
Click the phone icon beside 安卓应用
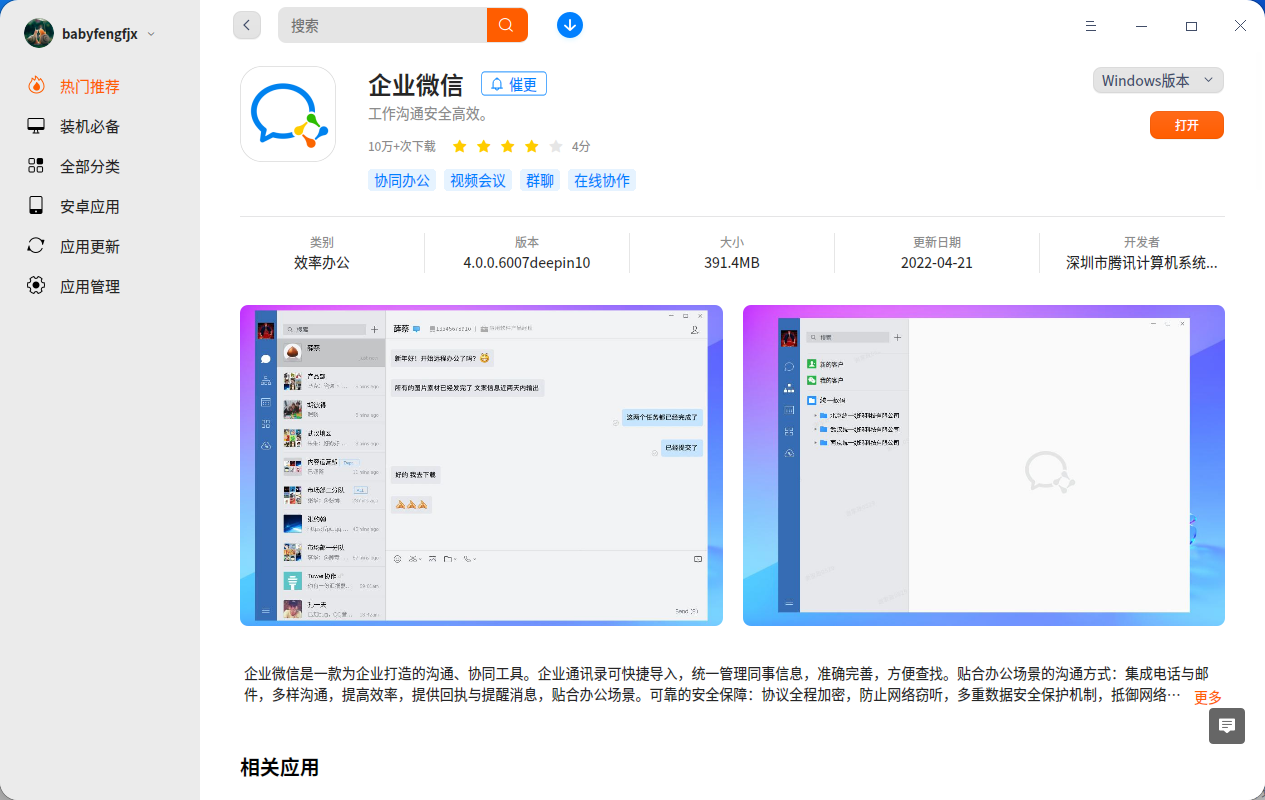coord(36,206)
